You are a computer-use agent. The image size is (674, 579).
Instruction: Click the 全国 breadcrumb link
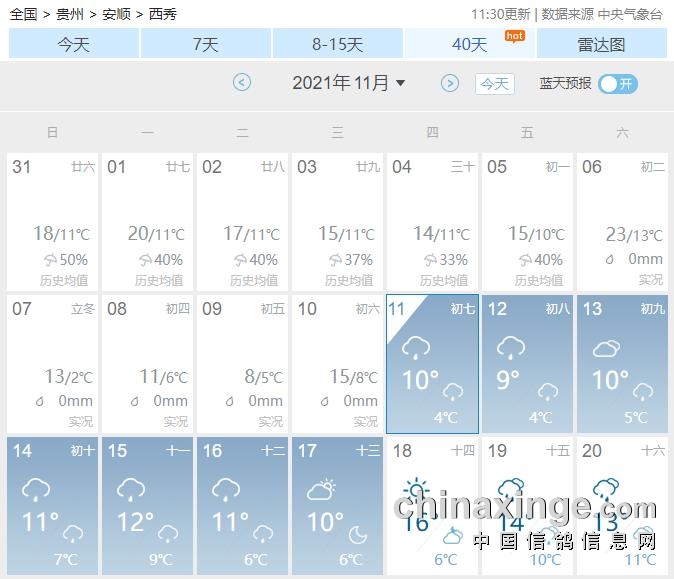coord(24,14)
